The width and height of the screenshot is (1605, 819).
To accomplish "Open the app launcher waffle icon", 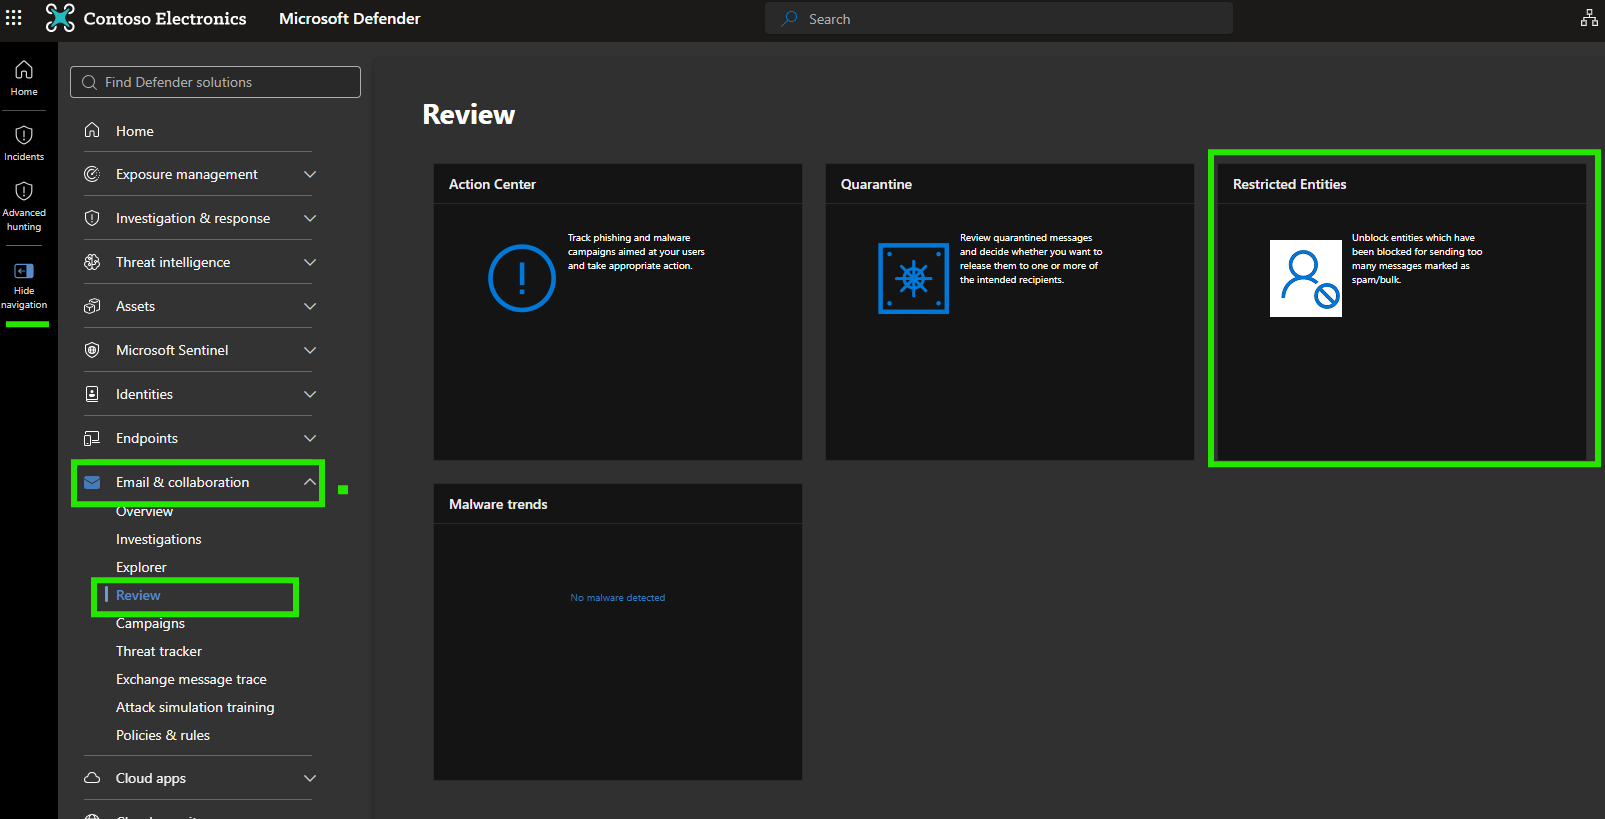I will point(14,18).
